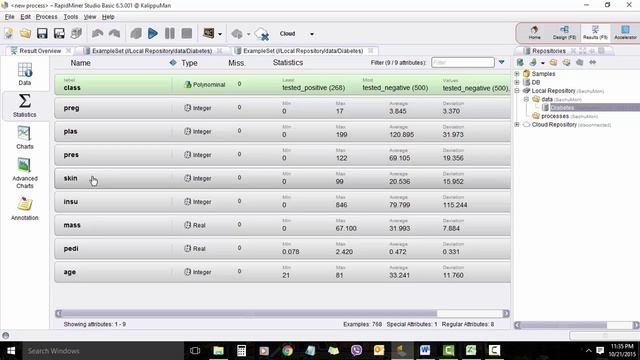Screen dimensions: 640x360
Task: Switch to Design perspective
Action: pos(564,33)
